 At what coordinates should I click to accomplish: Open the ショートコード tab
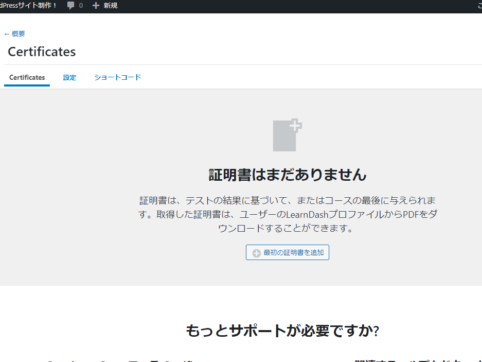coord(117,77)
